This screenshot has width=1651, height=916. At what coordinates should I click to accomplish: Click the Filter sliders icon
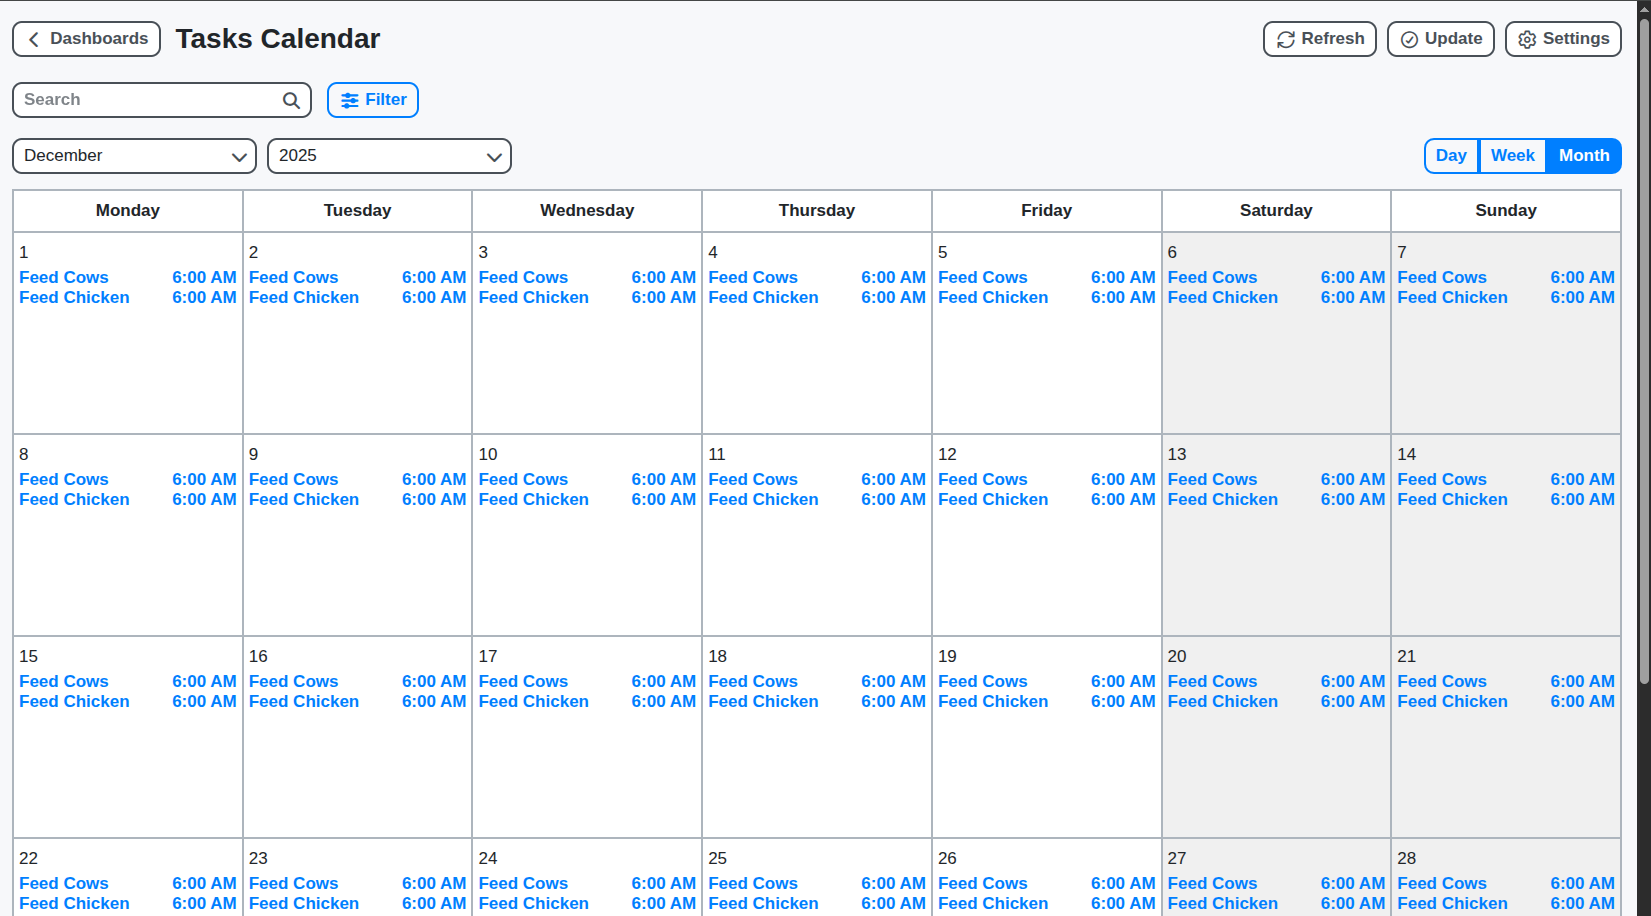[x=348, y=100]
